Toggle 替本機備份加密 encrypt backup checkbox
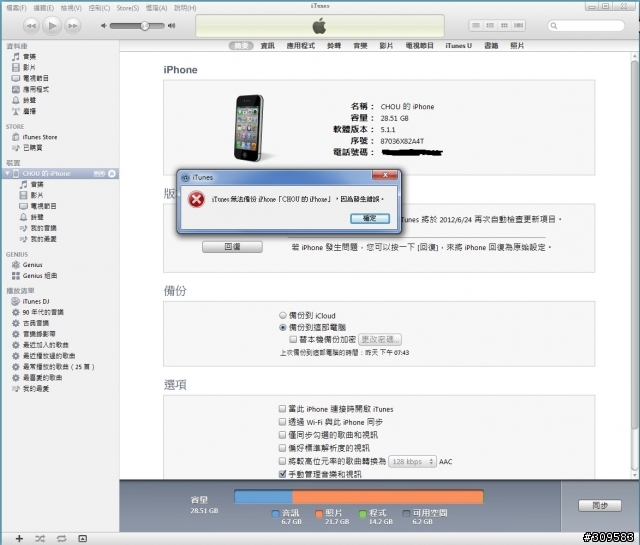 pyautogui.click(x=293, y=339)
